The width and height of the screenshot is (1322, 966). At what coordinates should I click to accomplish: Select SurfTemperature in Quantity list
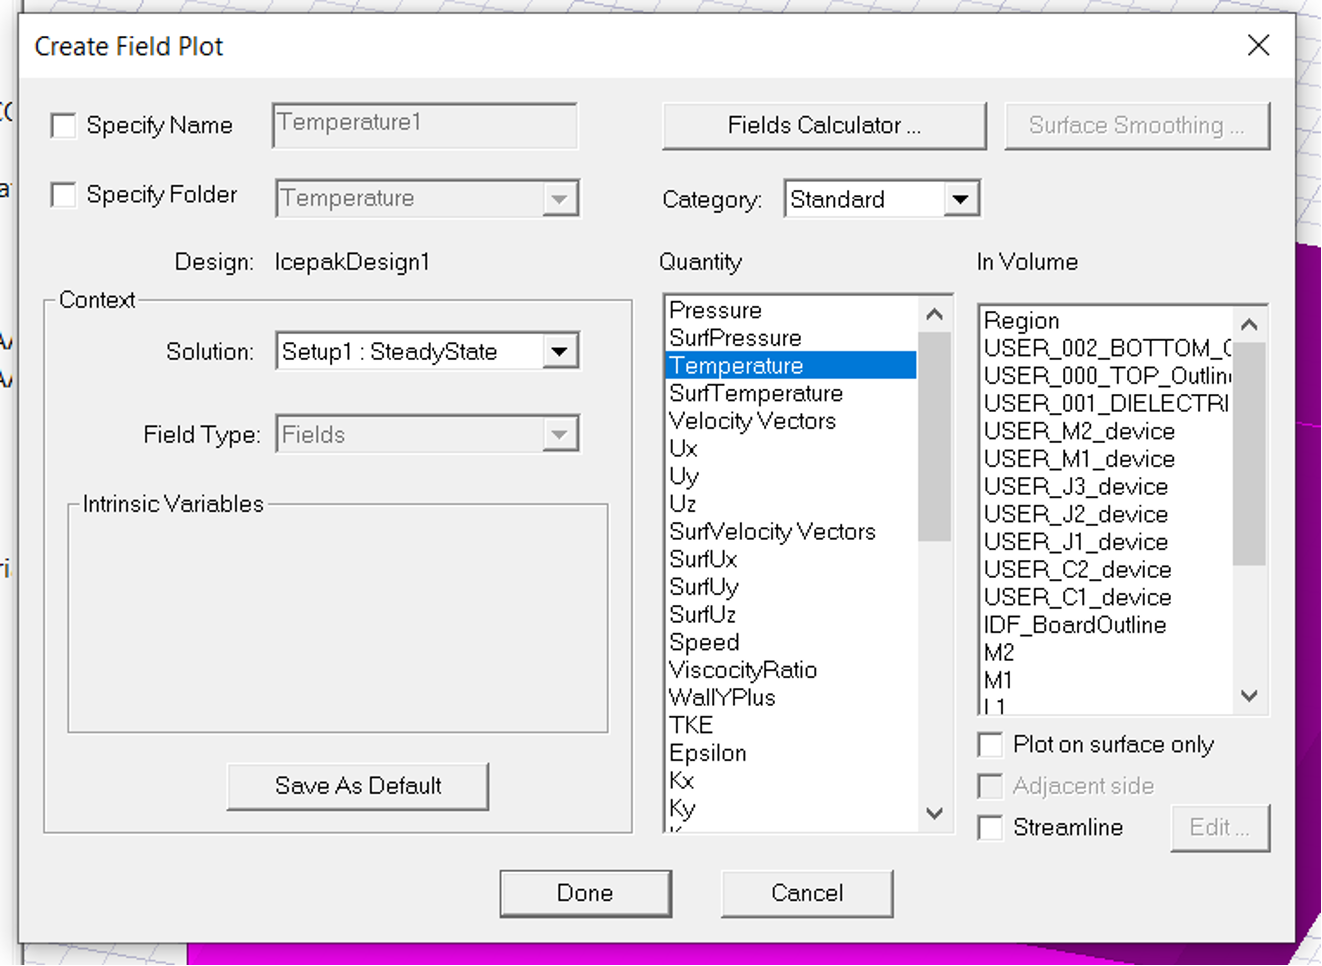tap(756, 394)
